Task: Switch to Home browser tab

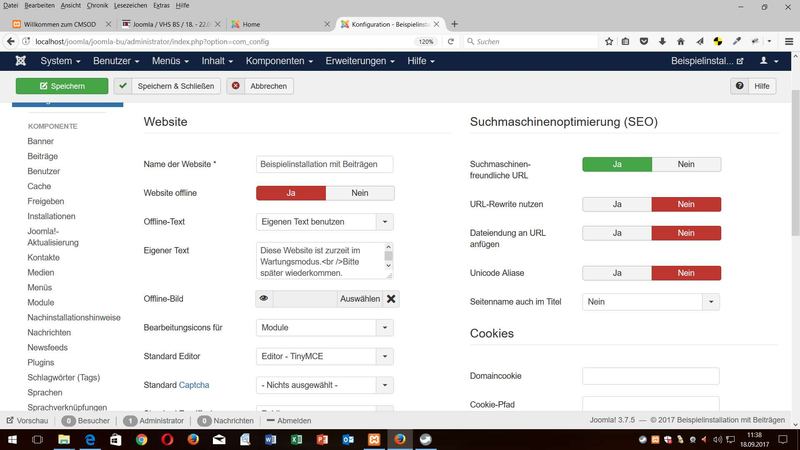Action: 278,24
